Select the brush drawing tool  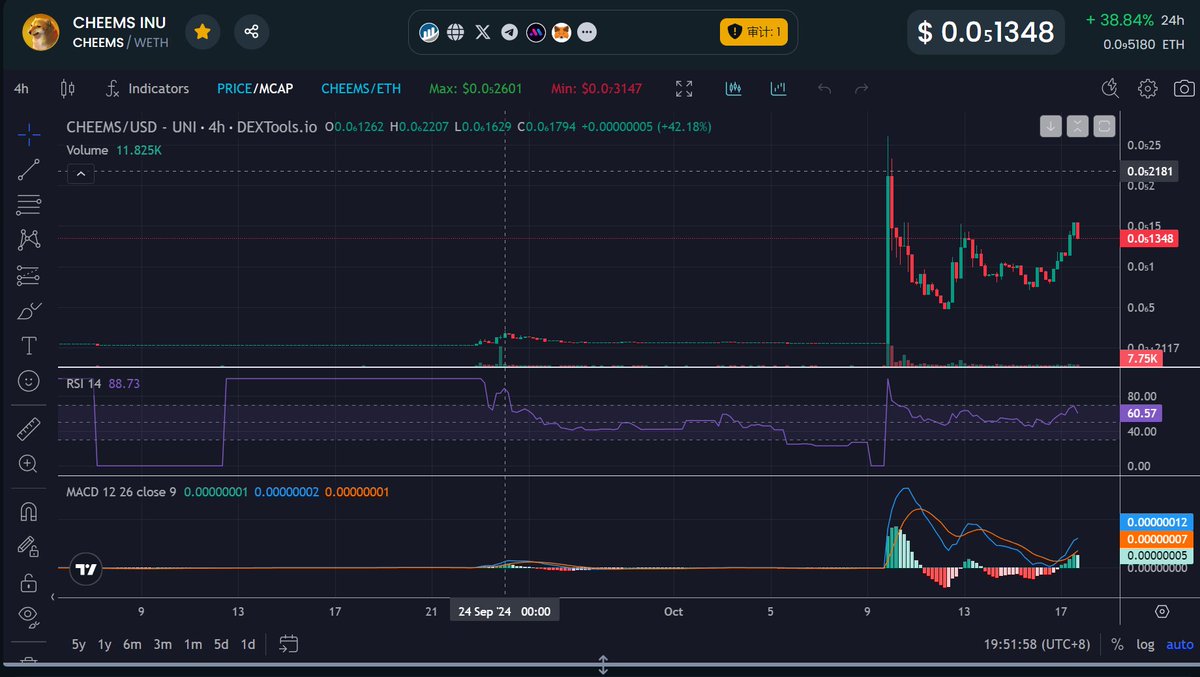(28, 311)
